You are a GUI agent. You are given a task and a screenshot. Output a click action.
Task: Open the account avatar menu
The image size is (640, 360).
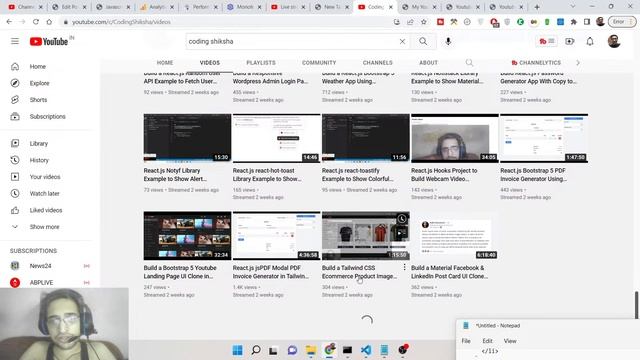614,41
